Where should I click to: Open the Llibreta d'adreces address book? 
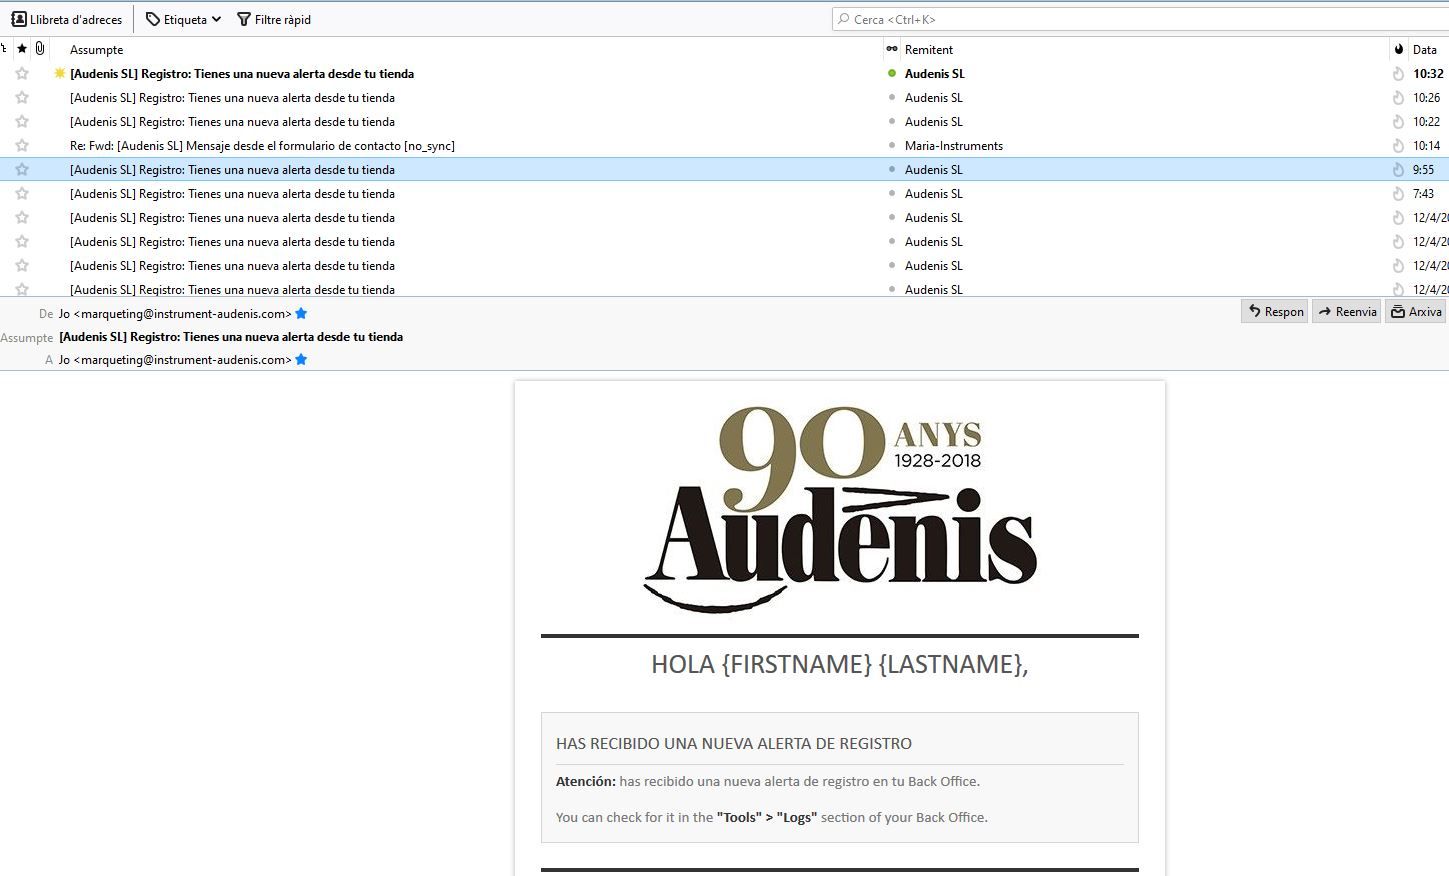coord(67,19)
